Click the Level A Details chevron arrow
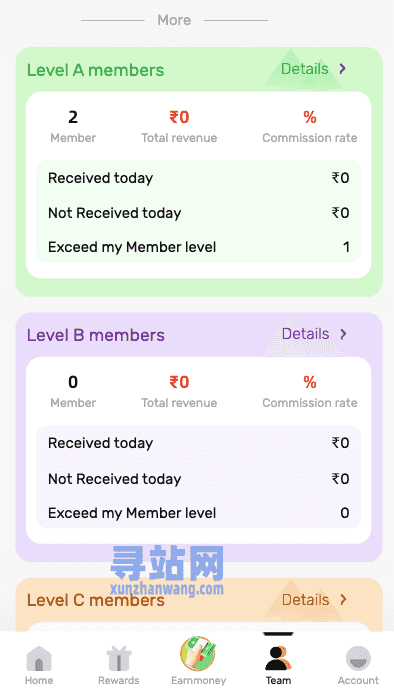The width and height of the screenshot is (394, 688). click(343, 69)
